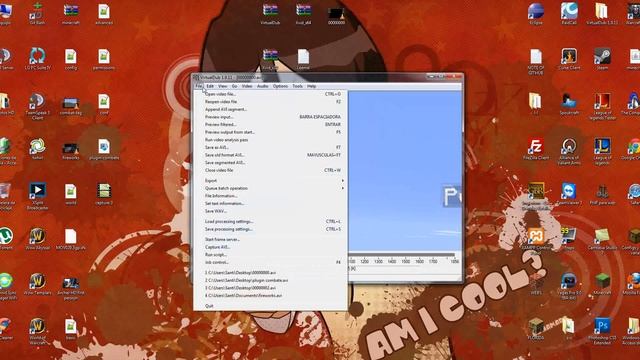640x360 pixels.
Task: Select Close video file
Action: coord(270,170)
